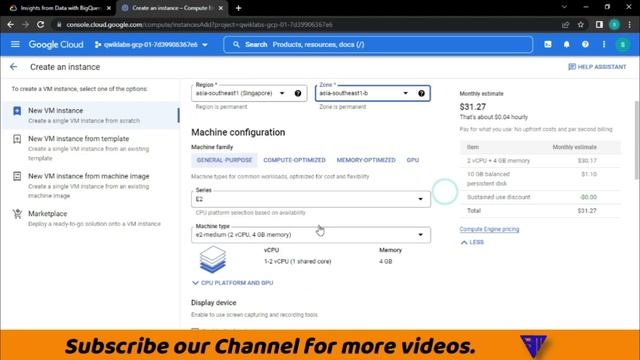This screenshot has width=640, height=360.
Task: Go back using the Create an instance arrow
Action: click(x=13, y=67)
